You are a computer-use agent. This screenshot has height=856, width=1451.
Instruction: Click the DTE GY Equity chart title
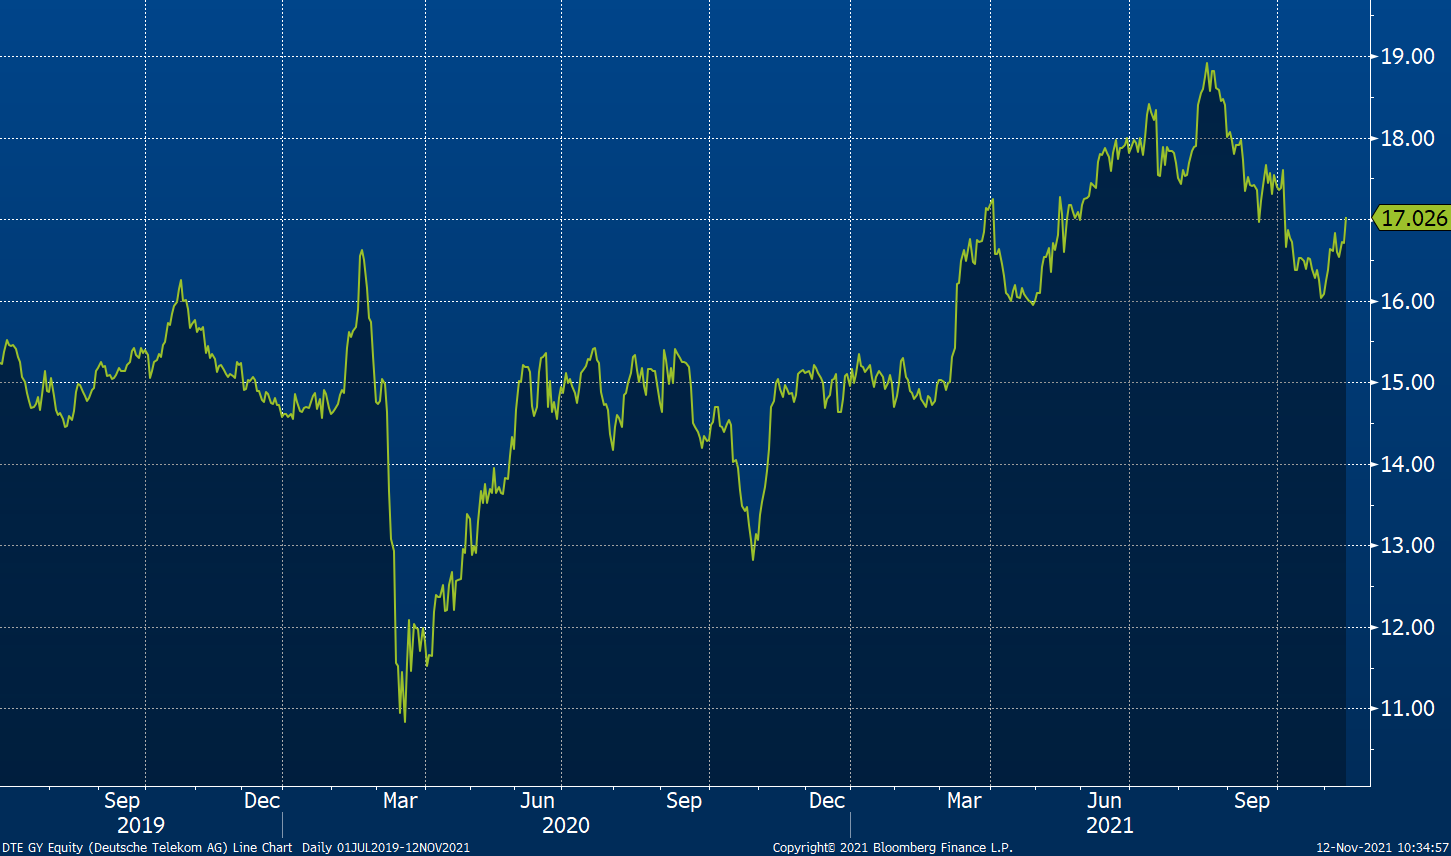[x=147, y=848]
